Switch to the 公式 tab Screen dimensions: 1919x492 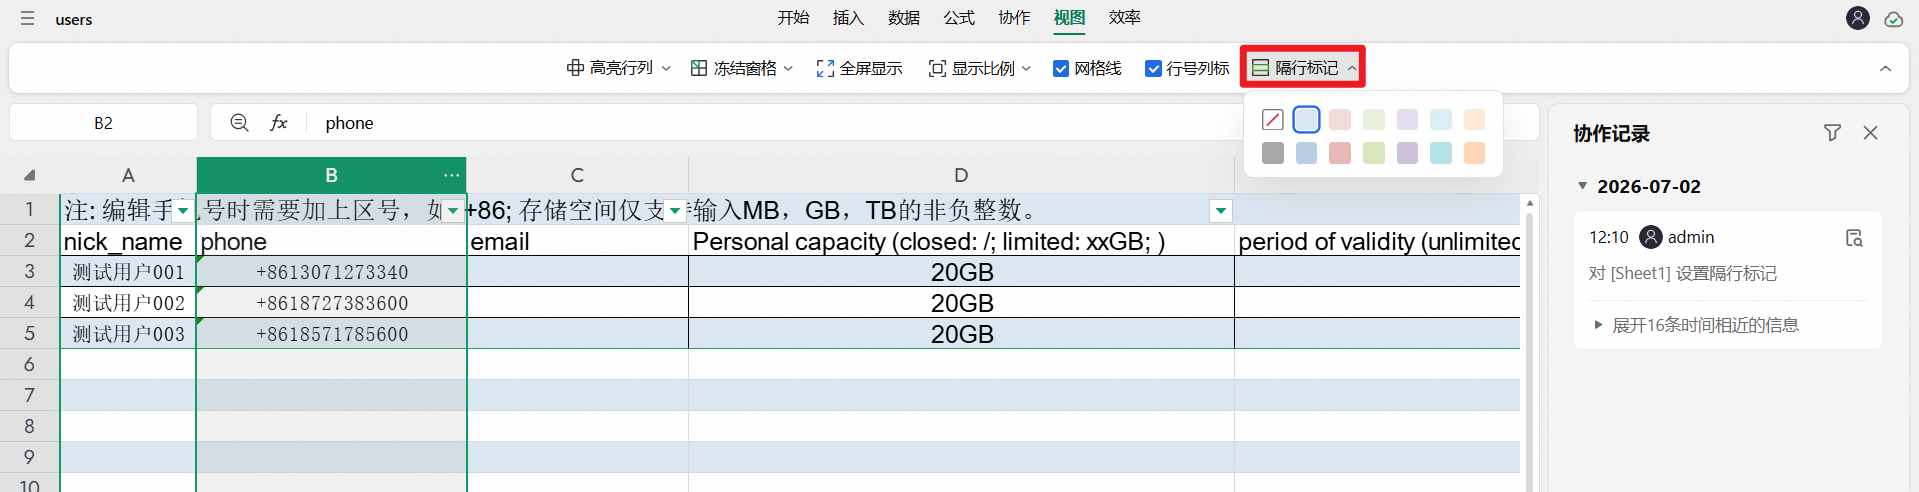click(959, 17)
